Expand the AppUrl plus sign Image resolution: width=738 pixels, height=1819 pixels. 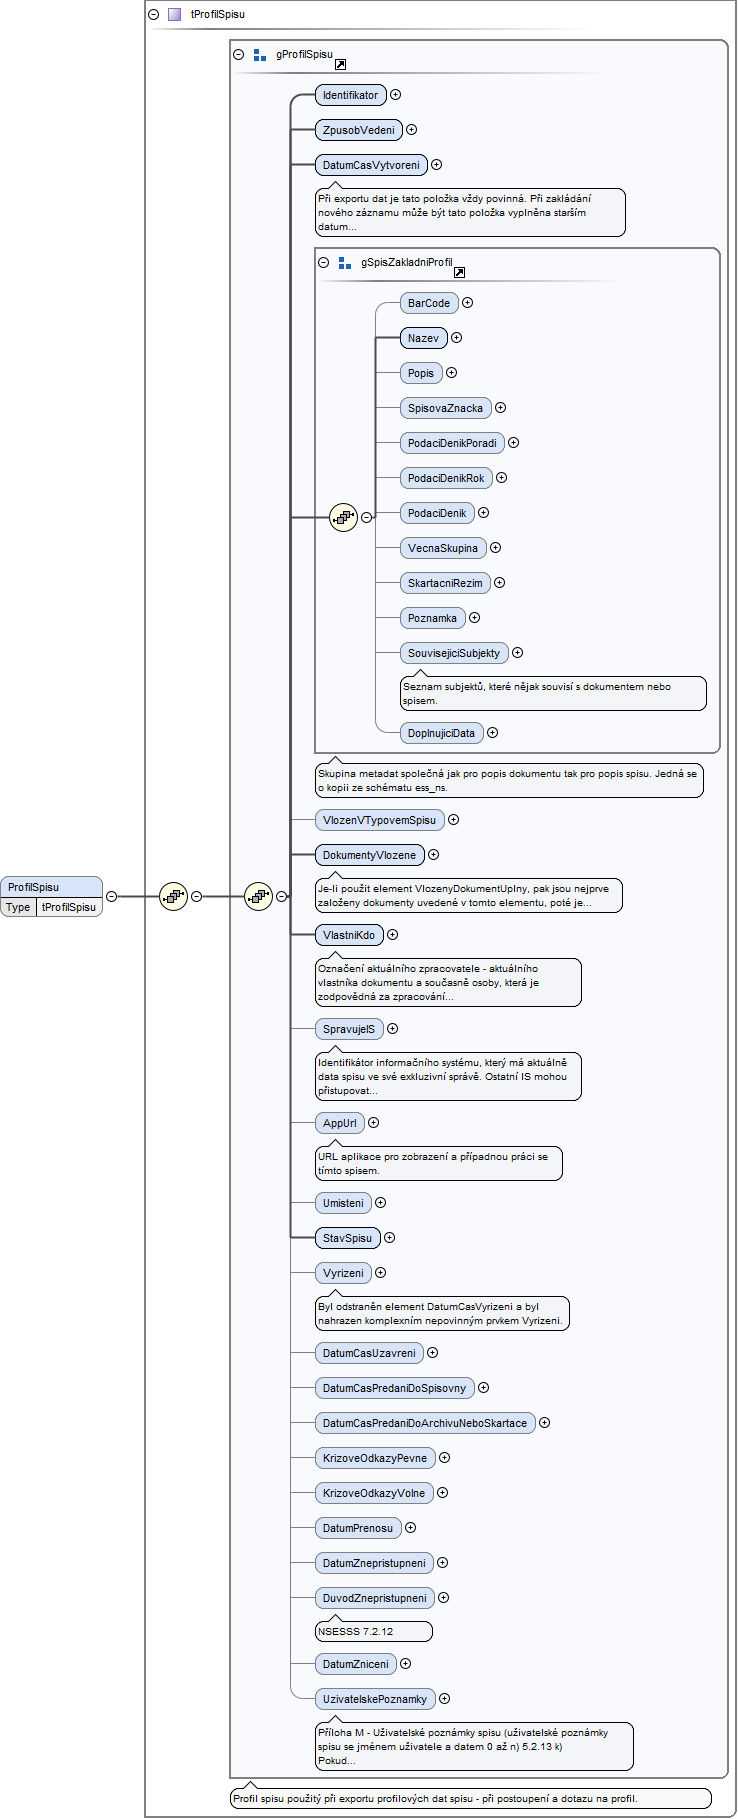tap(374, 1123)
